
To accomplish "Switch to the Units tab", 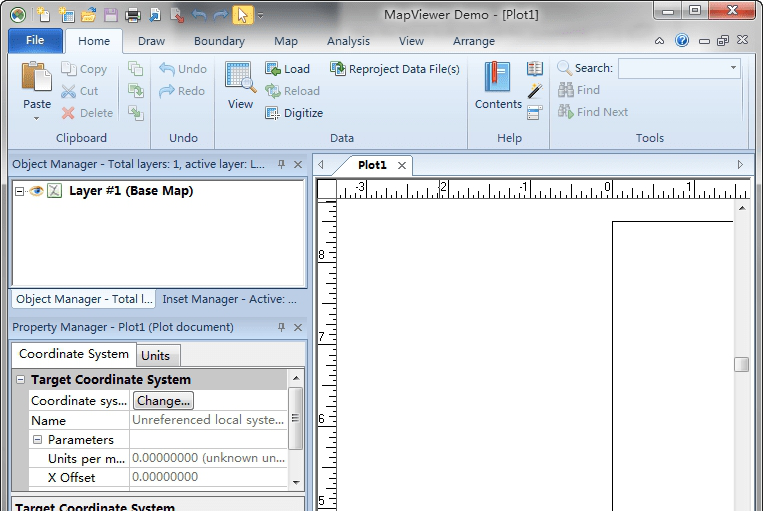I will click(x=155, y=355).
